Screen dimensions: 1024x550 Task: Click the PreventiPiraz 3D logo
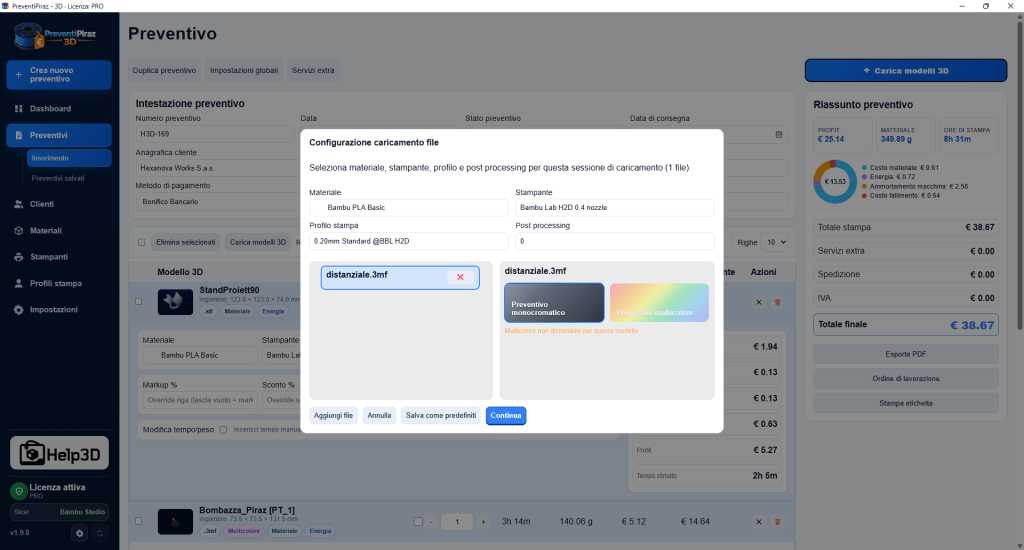click(55, 36)
